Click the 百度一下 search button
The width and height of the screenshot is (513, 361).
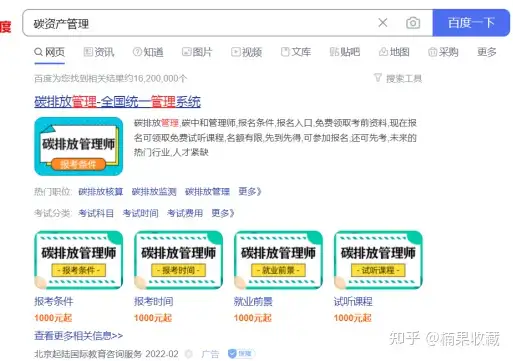pos(471,23)
